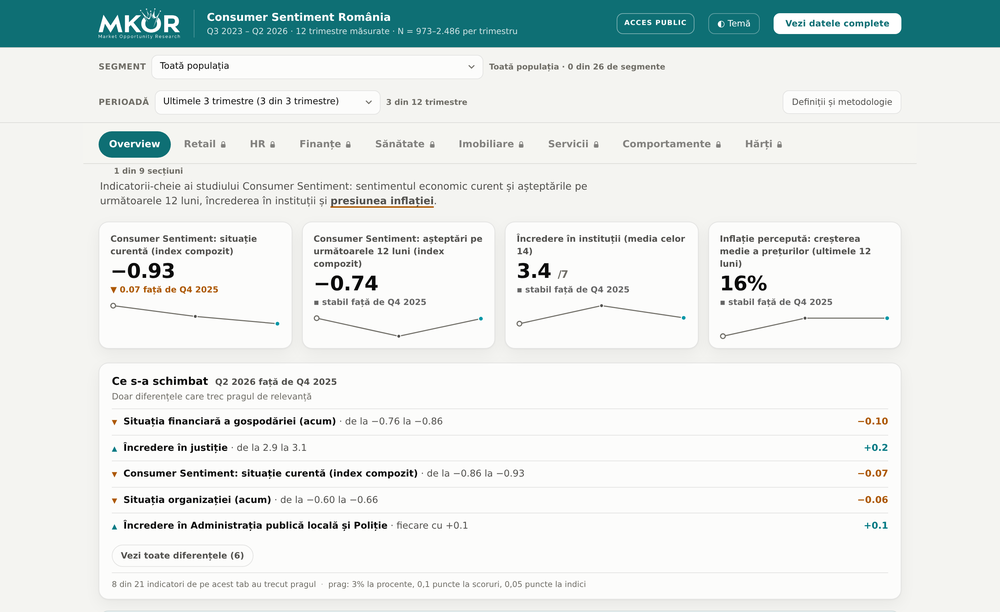Viewport: 1000px width, 612px height.
Task: Click Vezi datele complete button
Action: (837, 24)
